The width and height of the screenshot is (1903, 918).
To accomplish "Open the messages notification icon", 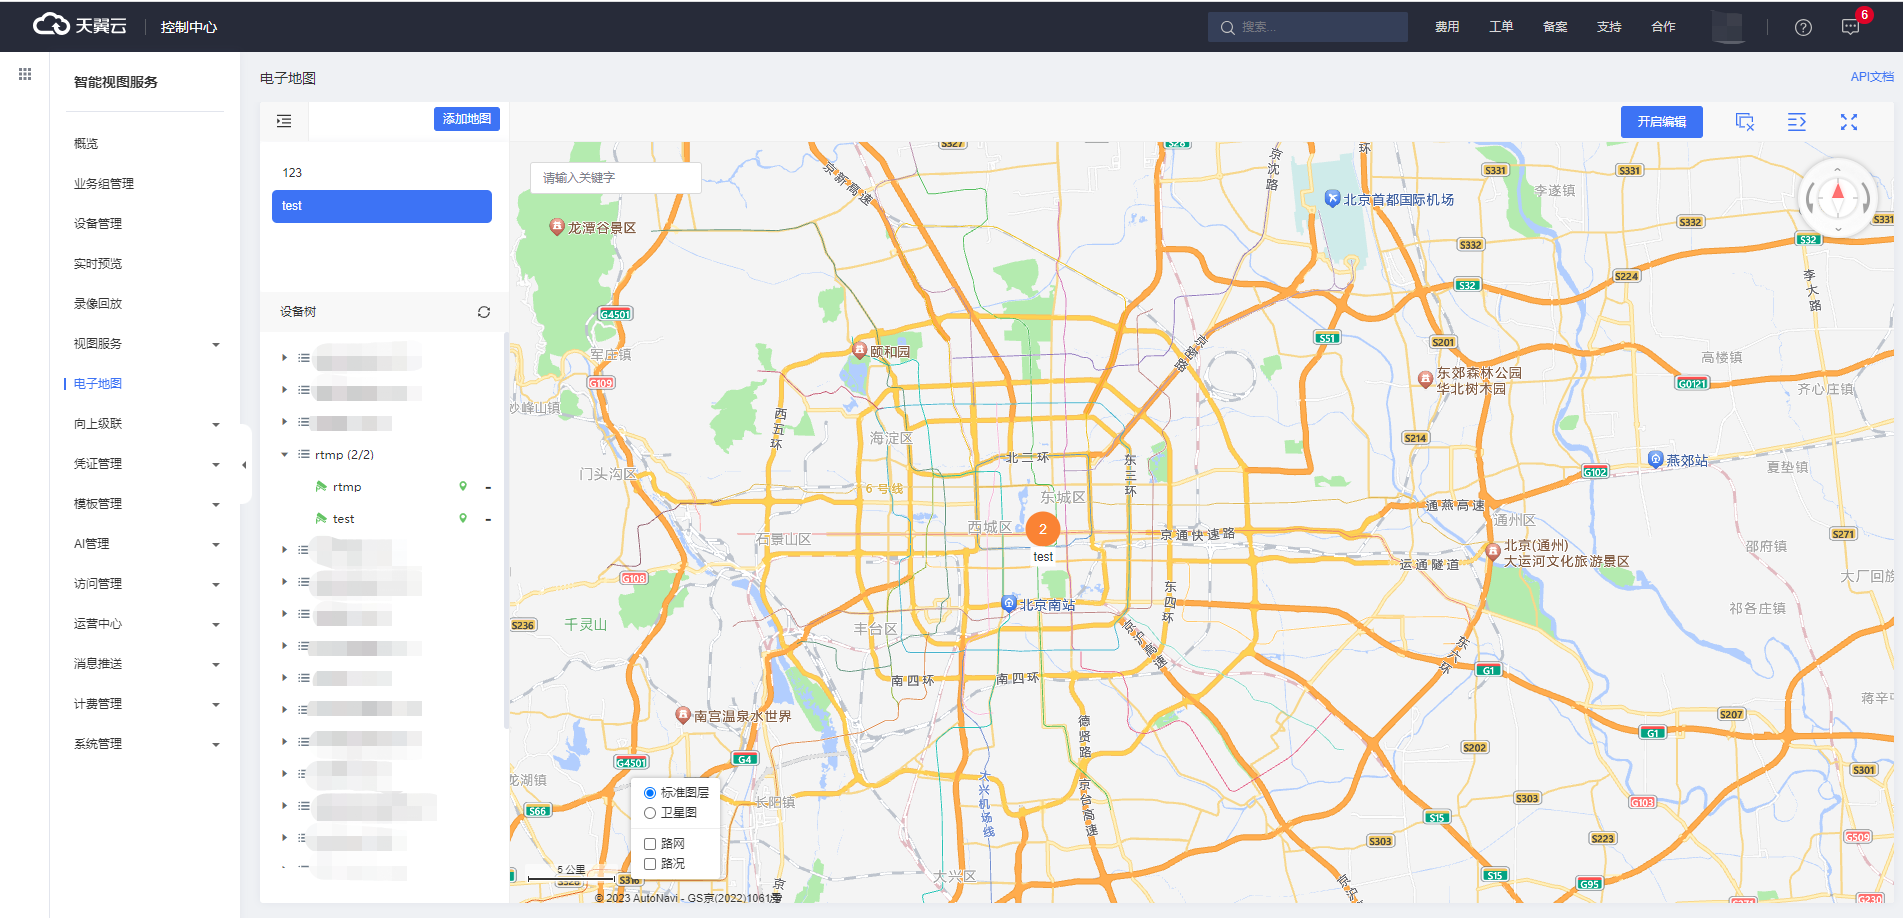I will pyautogui.click(x=1850, y=27).
